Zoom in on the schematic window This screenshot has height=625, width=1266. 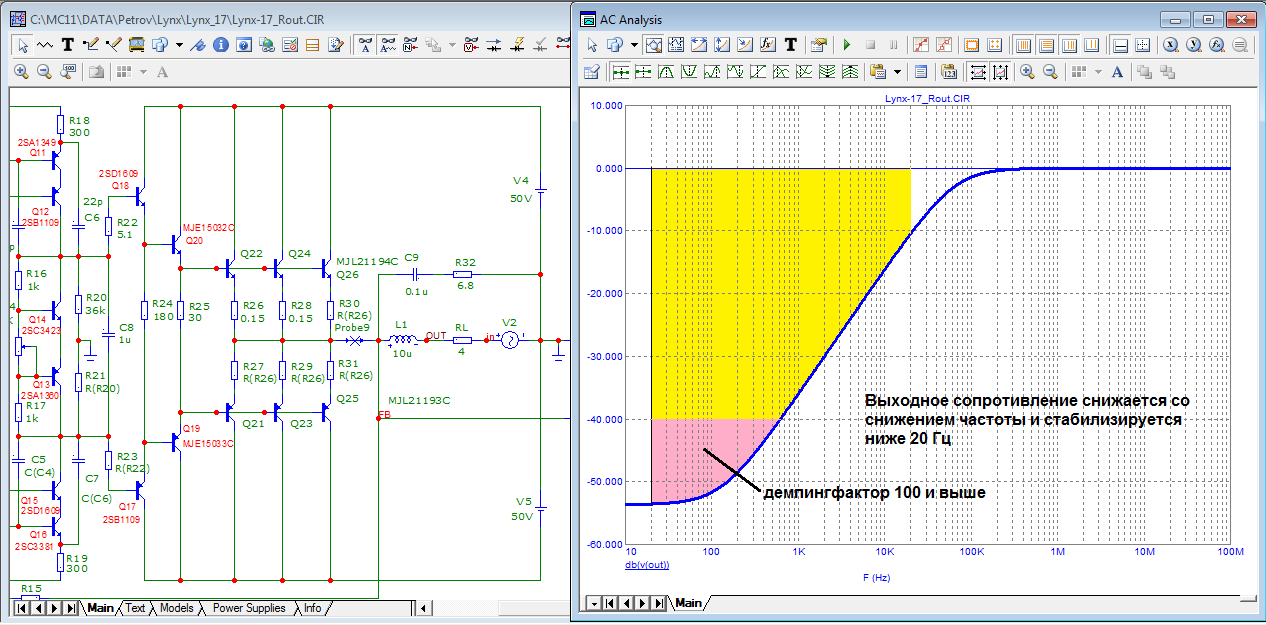pos(21,72)
